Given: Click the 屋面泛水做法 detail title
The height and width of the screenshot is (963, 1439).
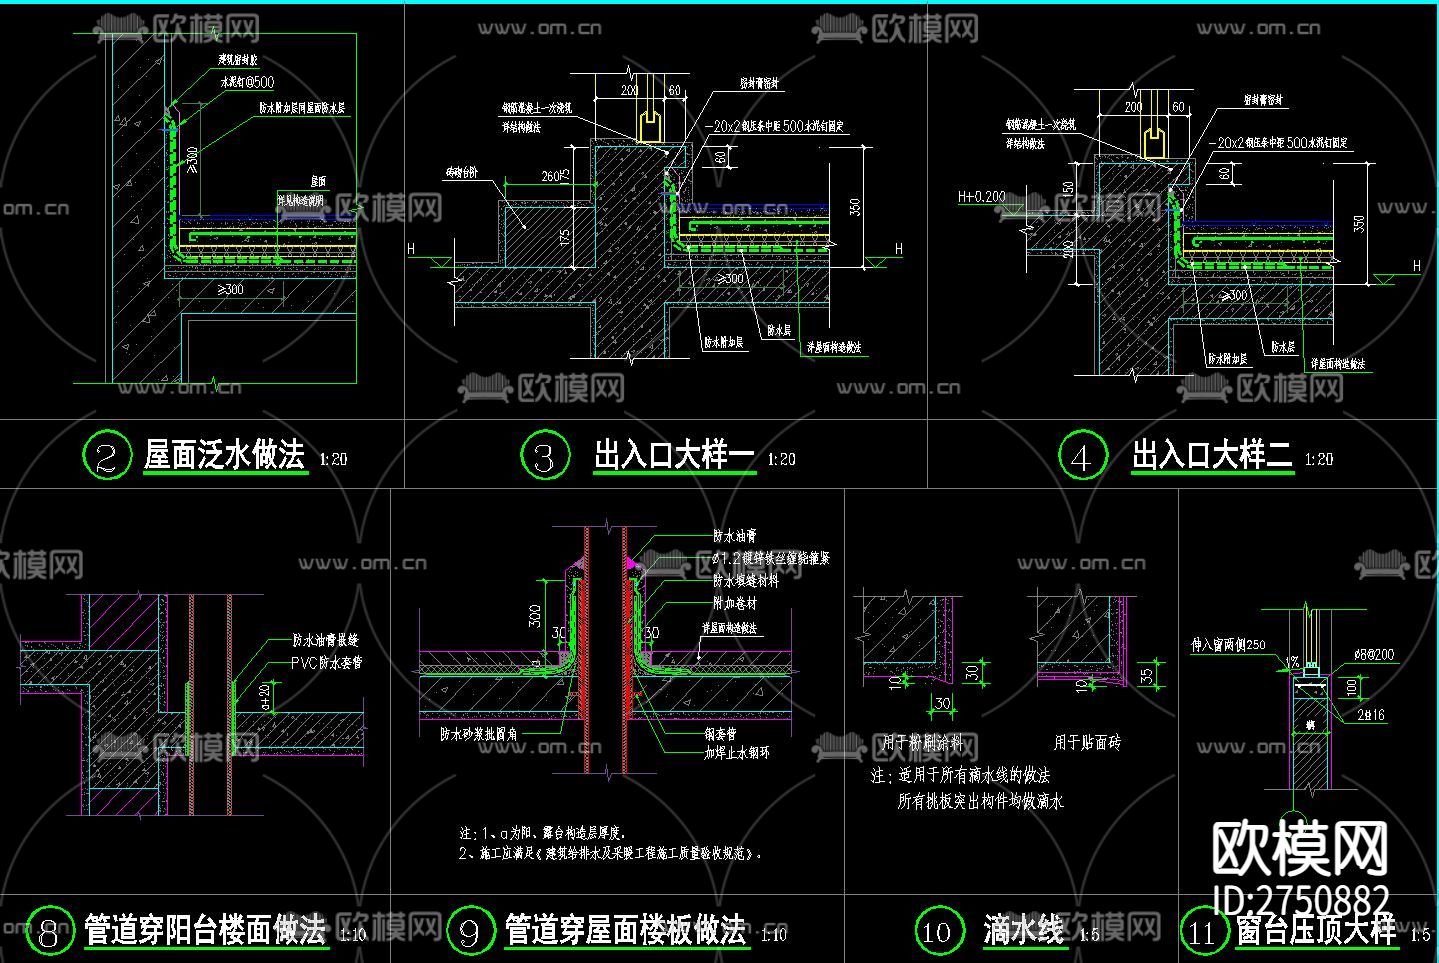Looking at the screenshot, I should (x=224, y=453).
